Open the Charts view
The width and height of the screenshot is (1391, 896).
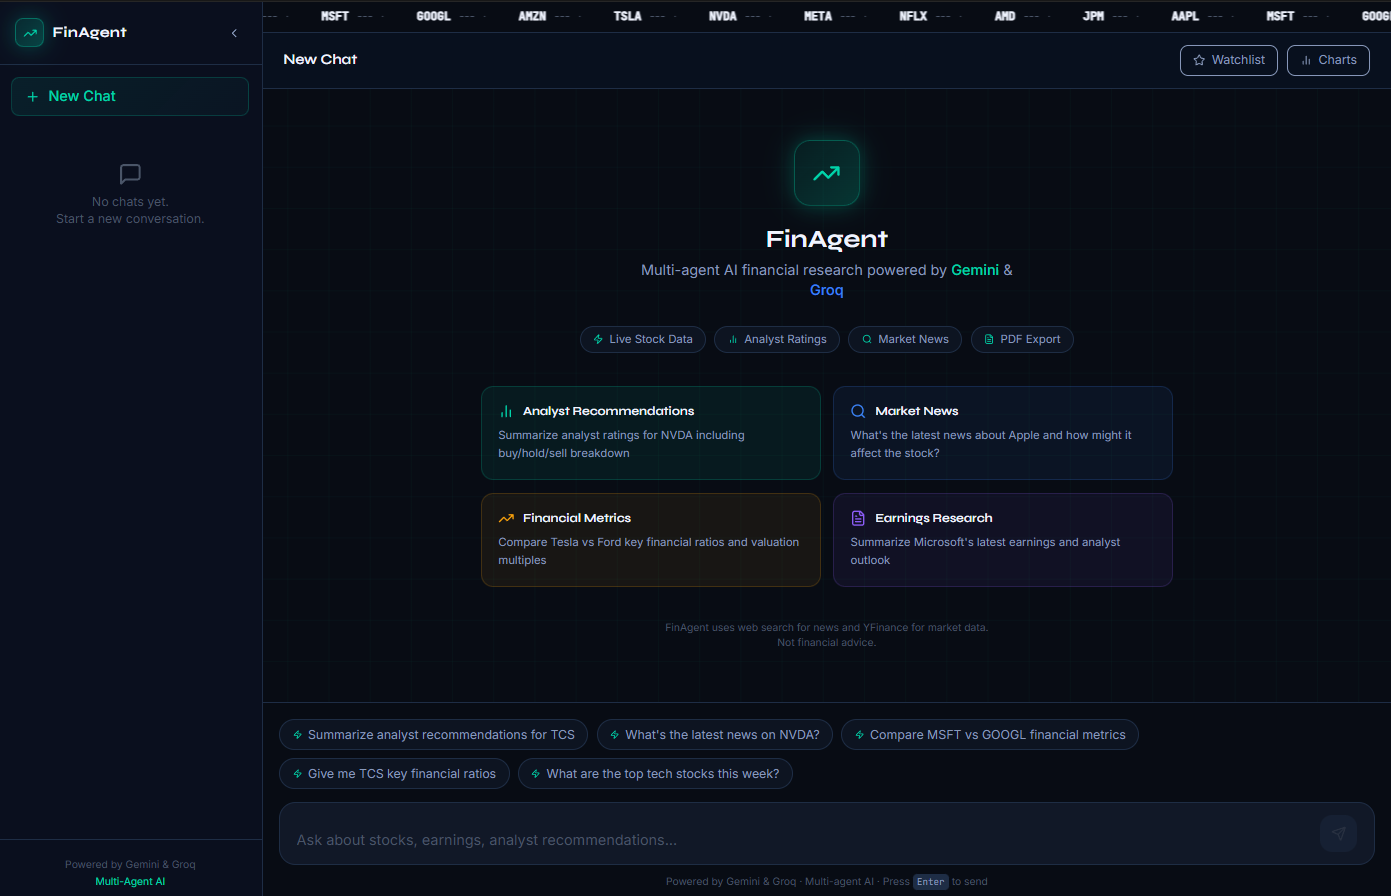point(1328,60)
